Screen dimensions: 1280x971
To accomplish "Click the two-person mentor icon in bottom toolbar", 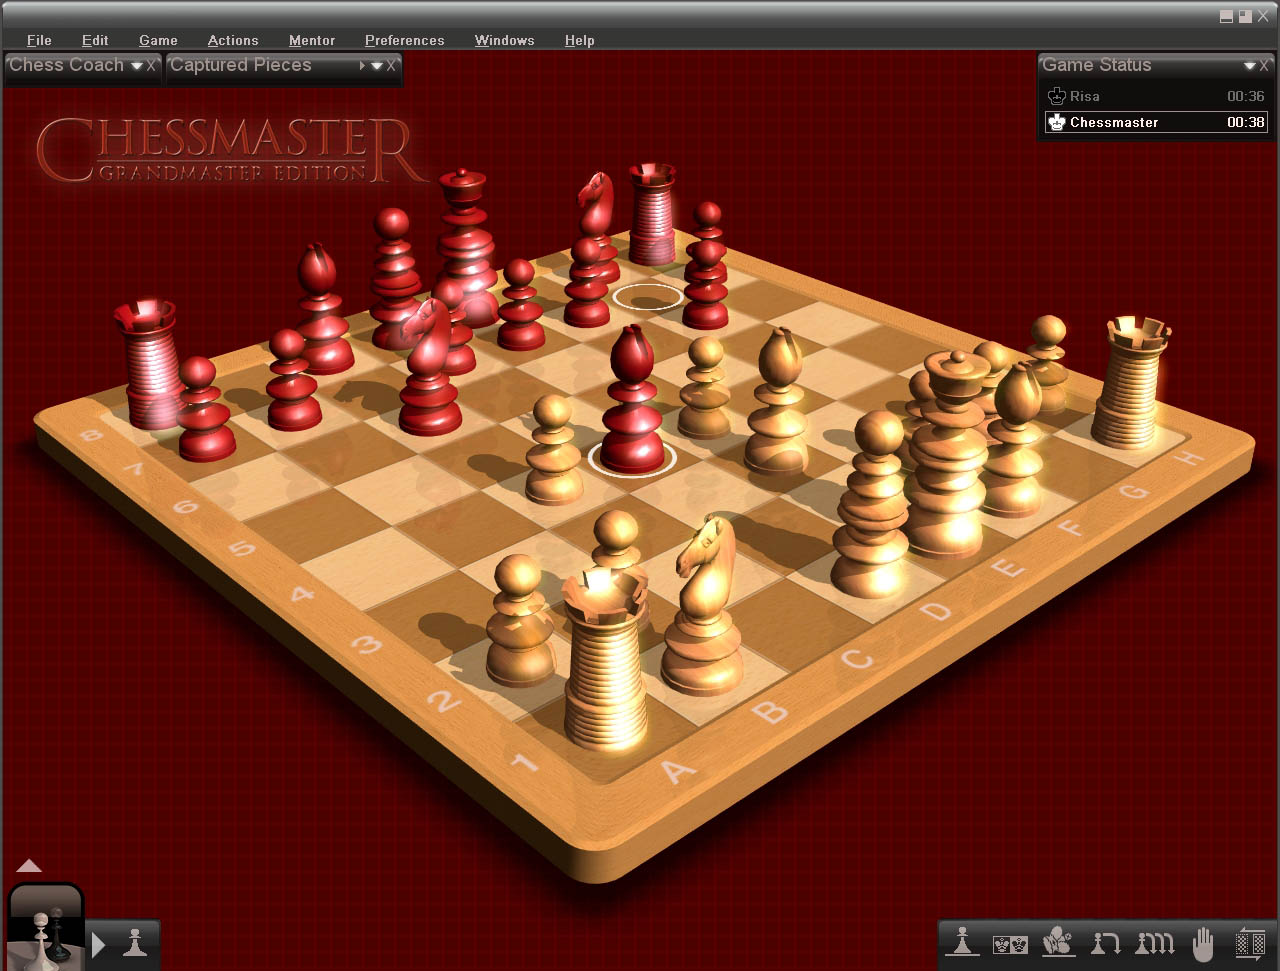I will (1057, 942).
